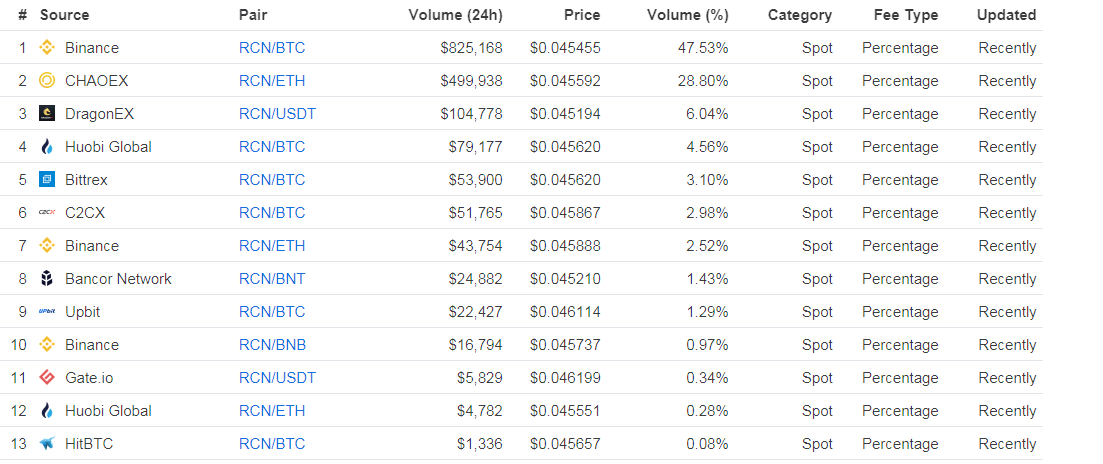Click Binance logo in the RCN/BNB row

[46, 345]
